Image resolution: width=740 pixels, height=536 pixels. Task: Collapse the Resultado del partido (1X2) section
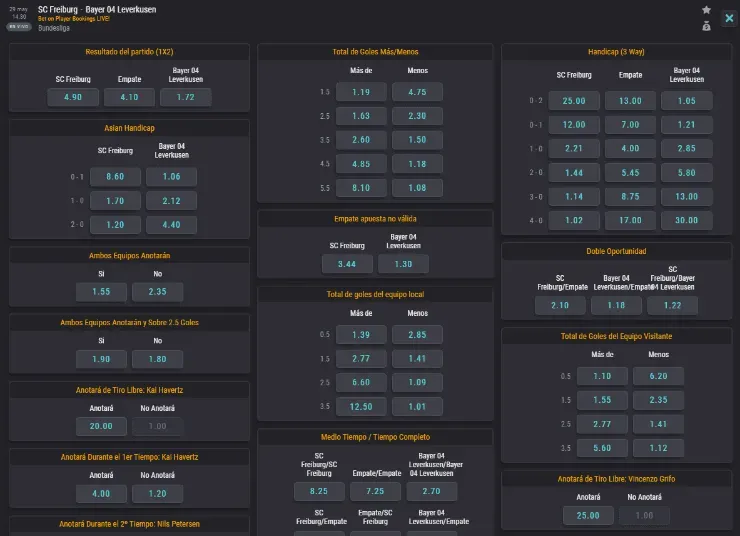[x=129, y=51]
